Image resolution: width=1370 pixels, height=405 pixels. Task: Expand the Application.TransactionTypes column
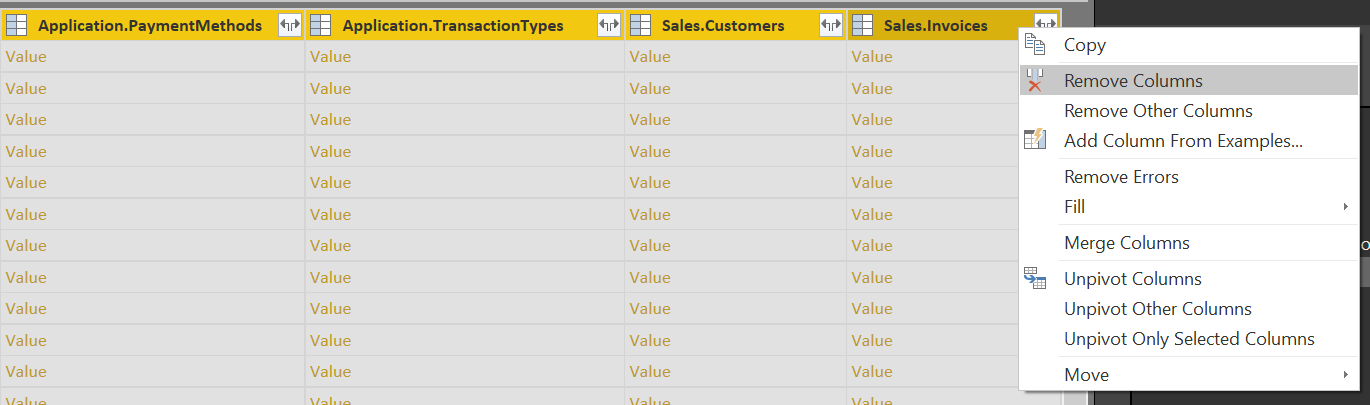point(609,26)
